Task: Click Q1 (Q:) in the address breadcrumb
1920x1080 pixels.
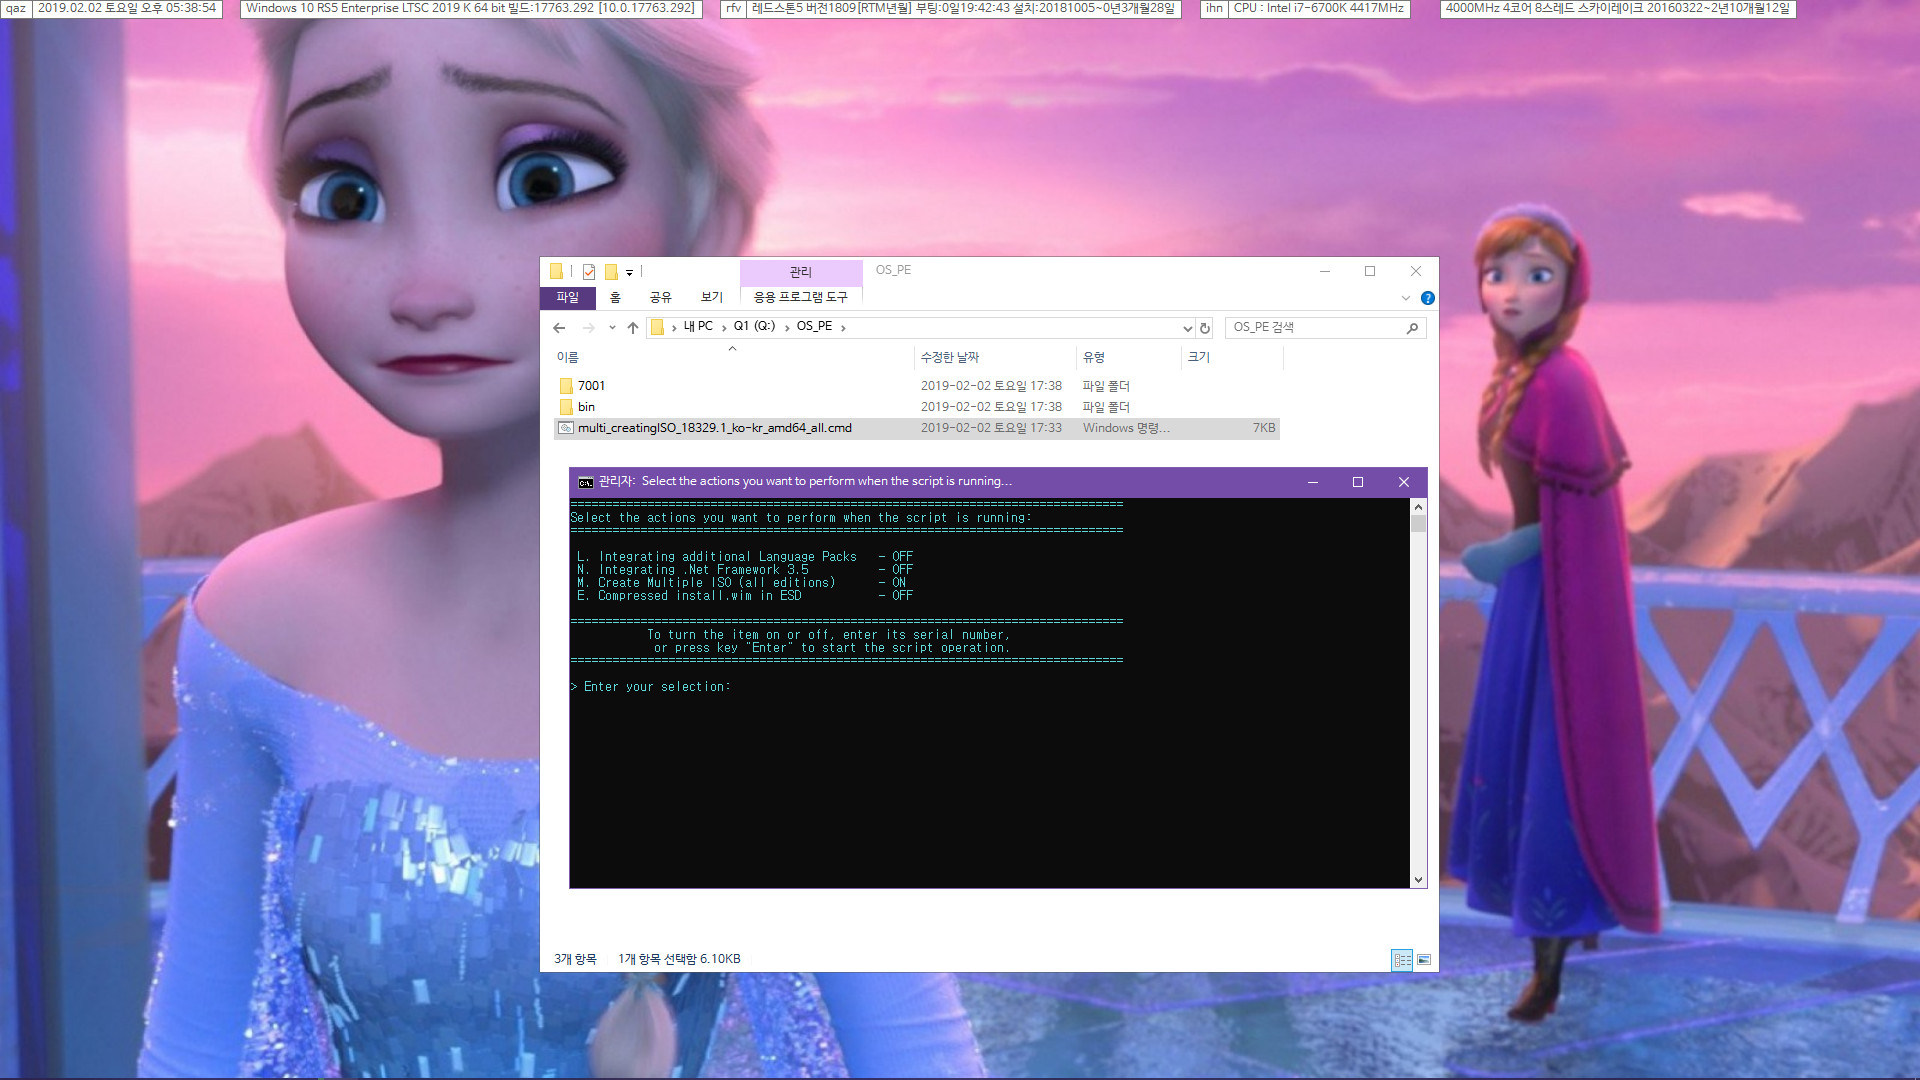Action: (754, 326)
